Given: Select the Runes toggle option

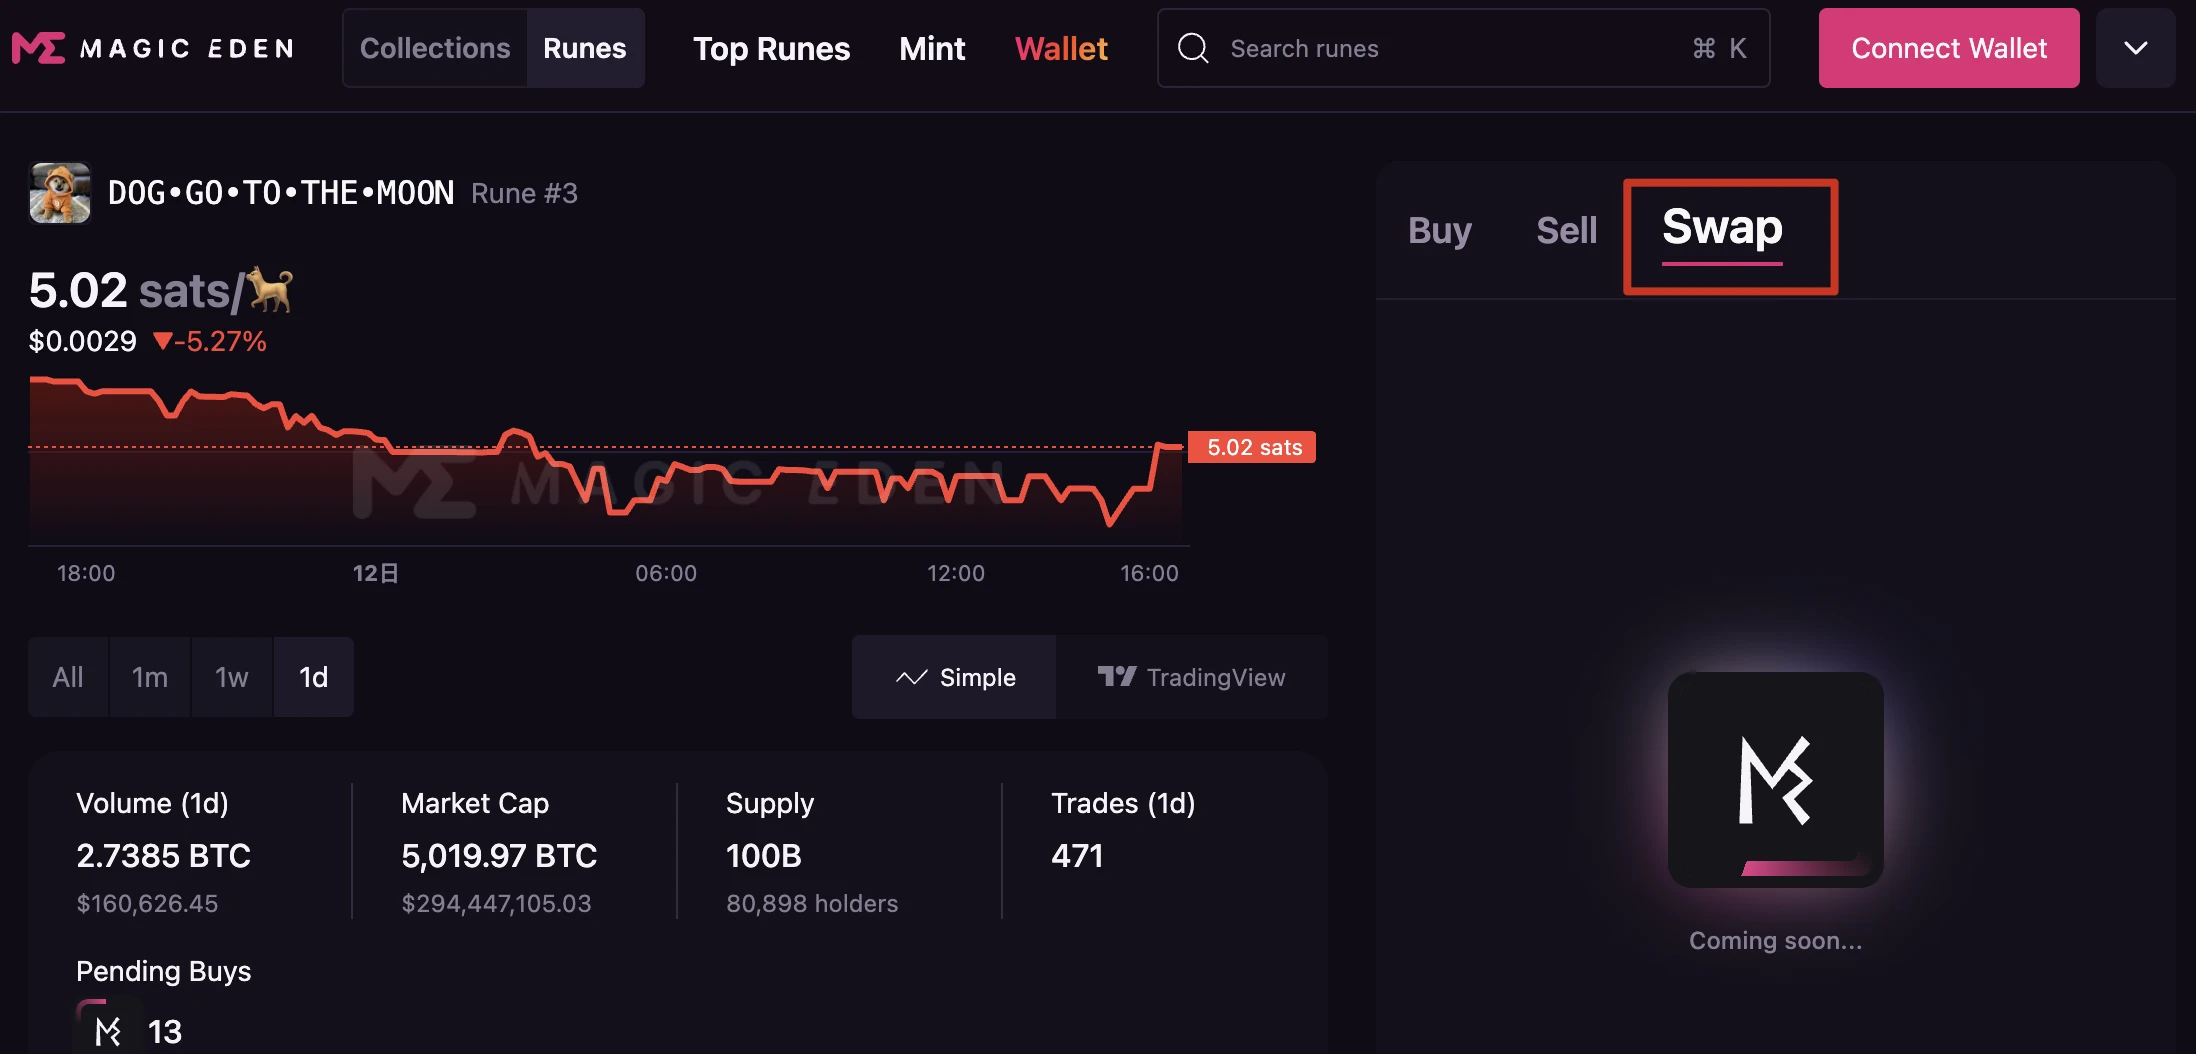Looking at the screenshot, I should 584,48.
